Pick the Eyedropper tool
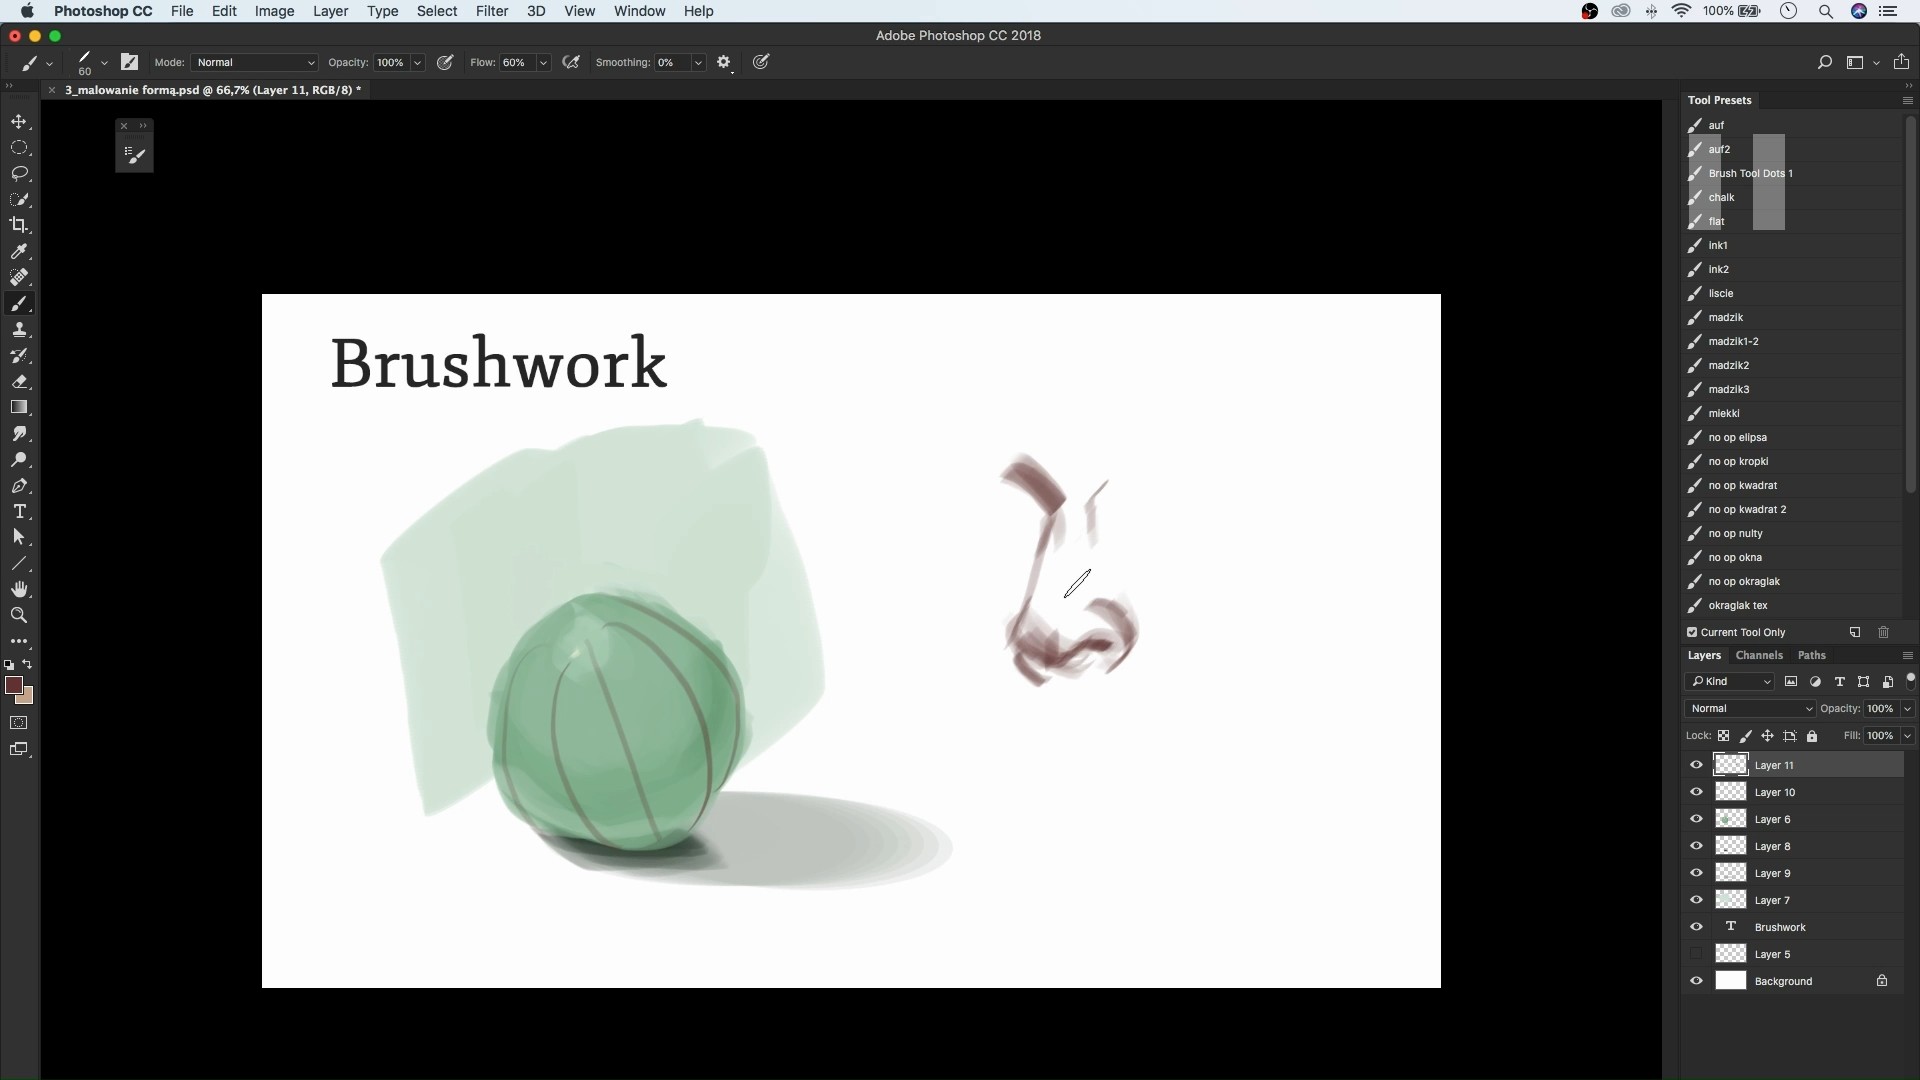1920x1080 pixels. click(x=19, y=251)
